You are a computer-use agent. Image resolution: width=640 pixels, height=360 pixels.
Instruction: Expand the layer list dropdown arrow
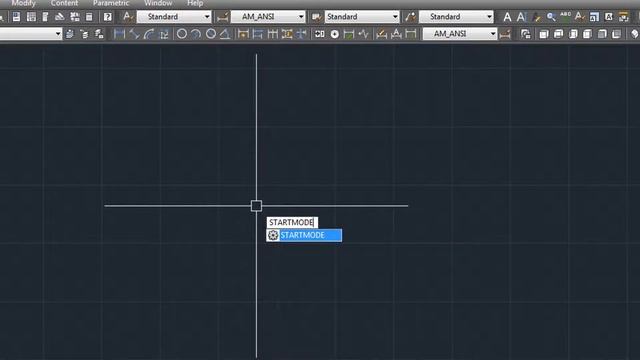[58, 34]
